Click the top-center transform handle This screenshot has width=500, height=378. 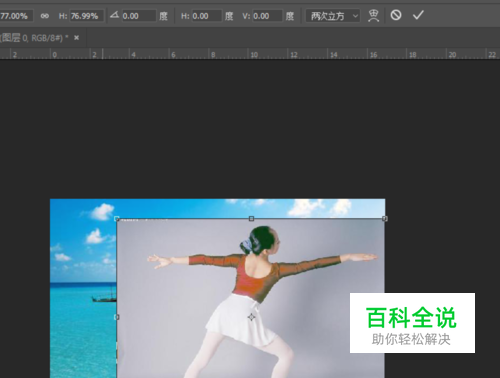(251, 219)
